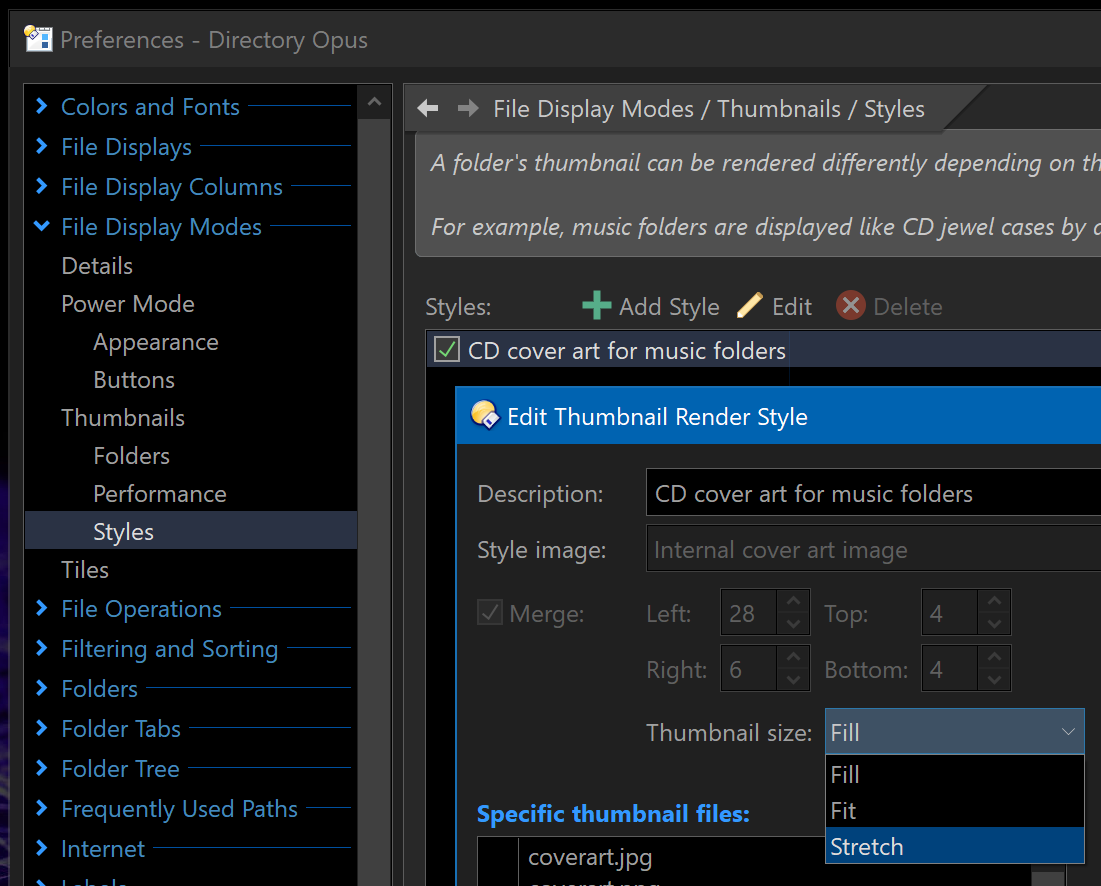This screenshot has width=1101, height=886.
Task: Open the Performance page
Action: [159, 494]
